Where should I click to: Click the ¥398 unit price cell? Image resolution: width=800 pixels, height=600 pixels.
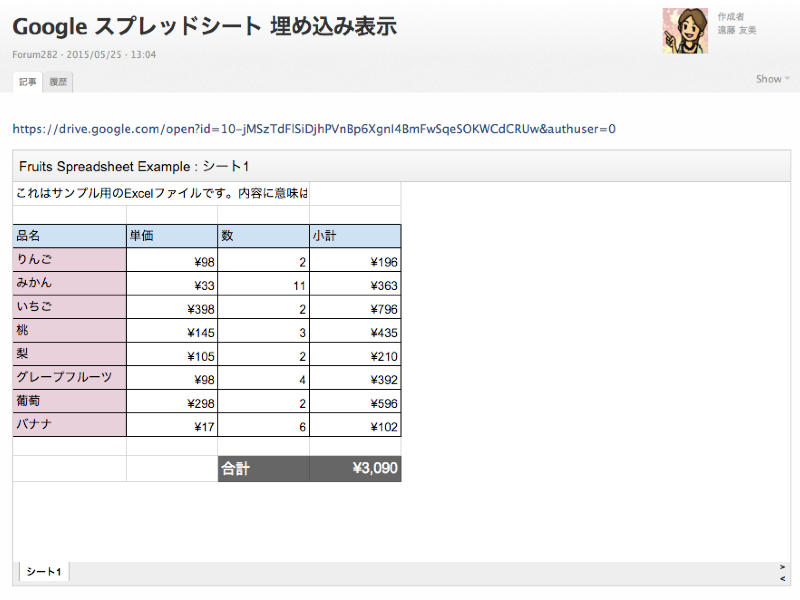pos(172,307)
